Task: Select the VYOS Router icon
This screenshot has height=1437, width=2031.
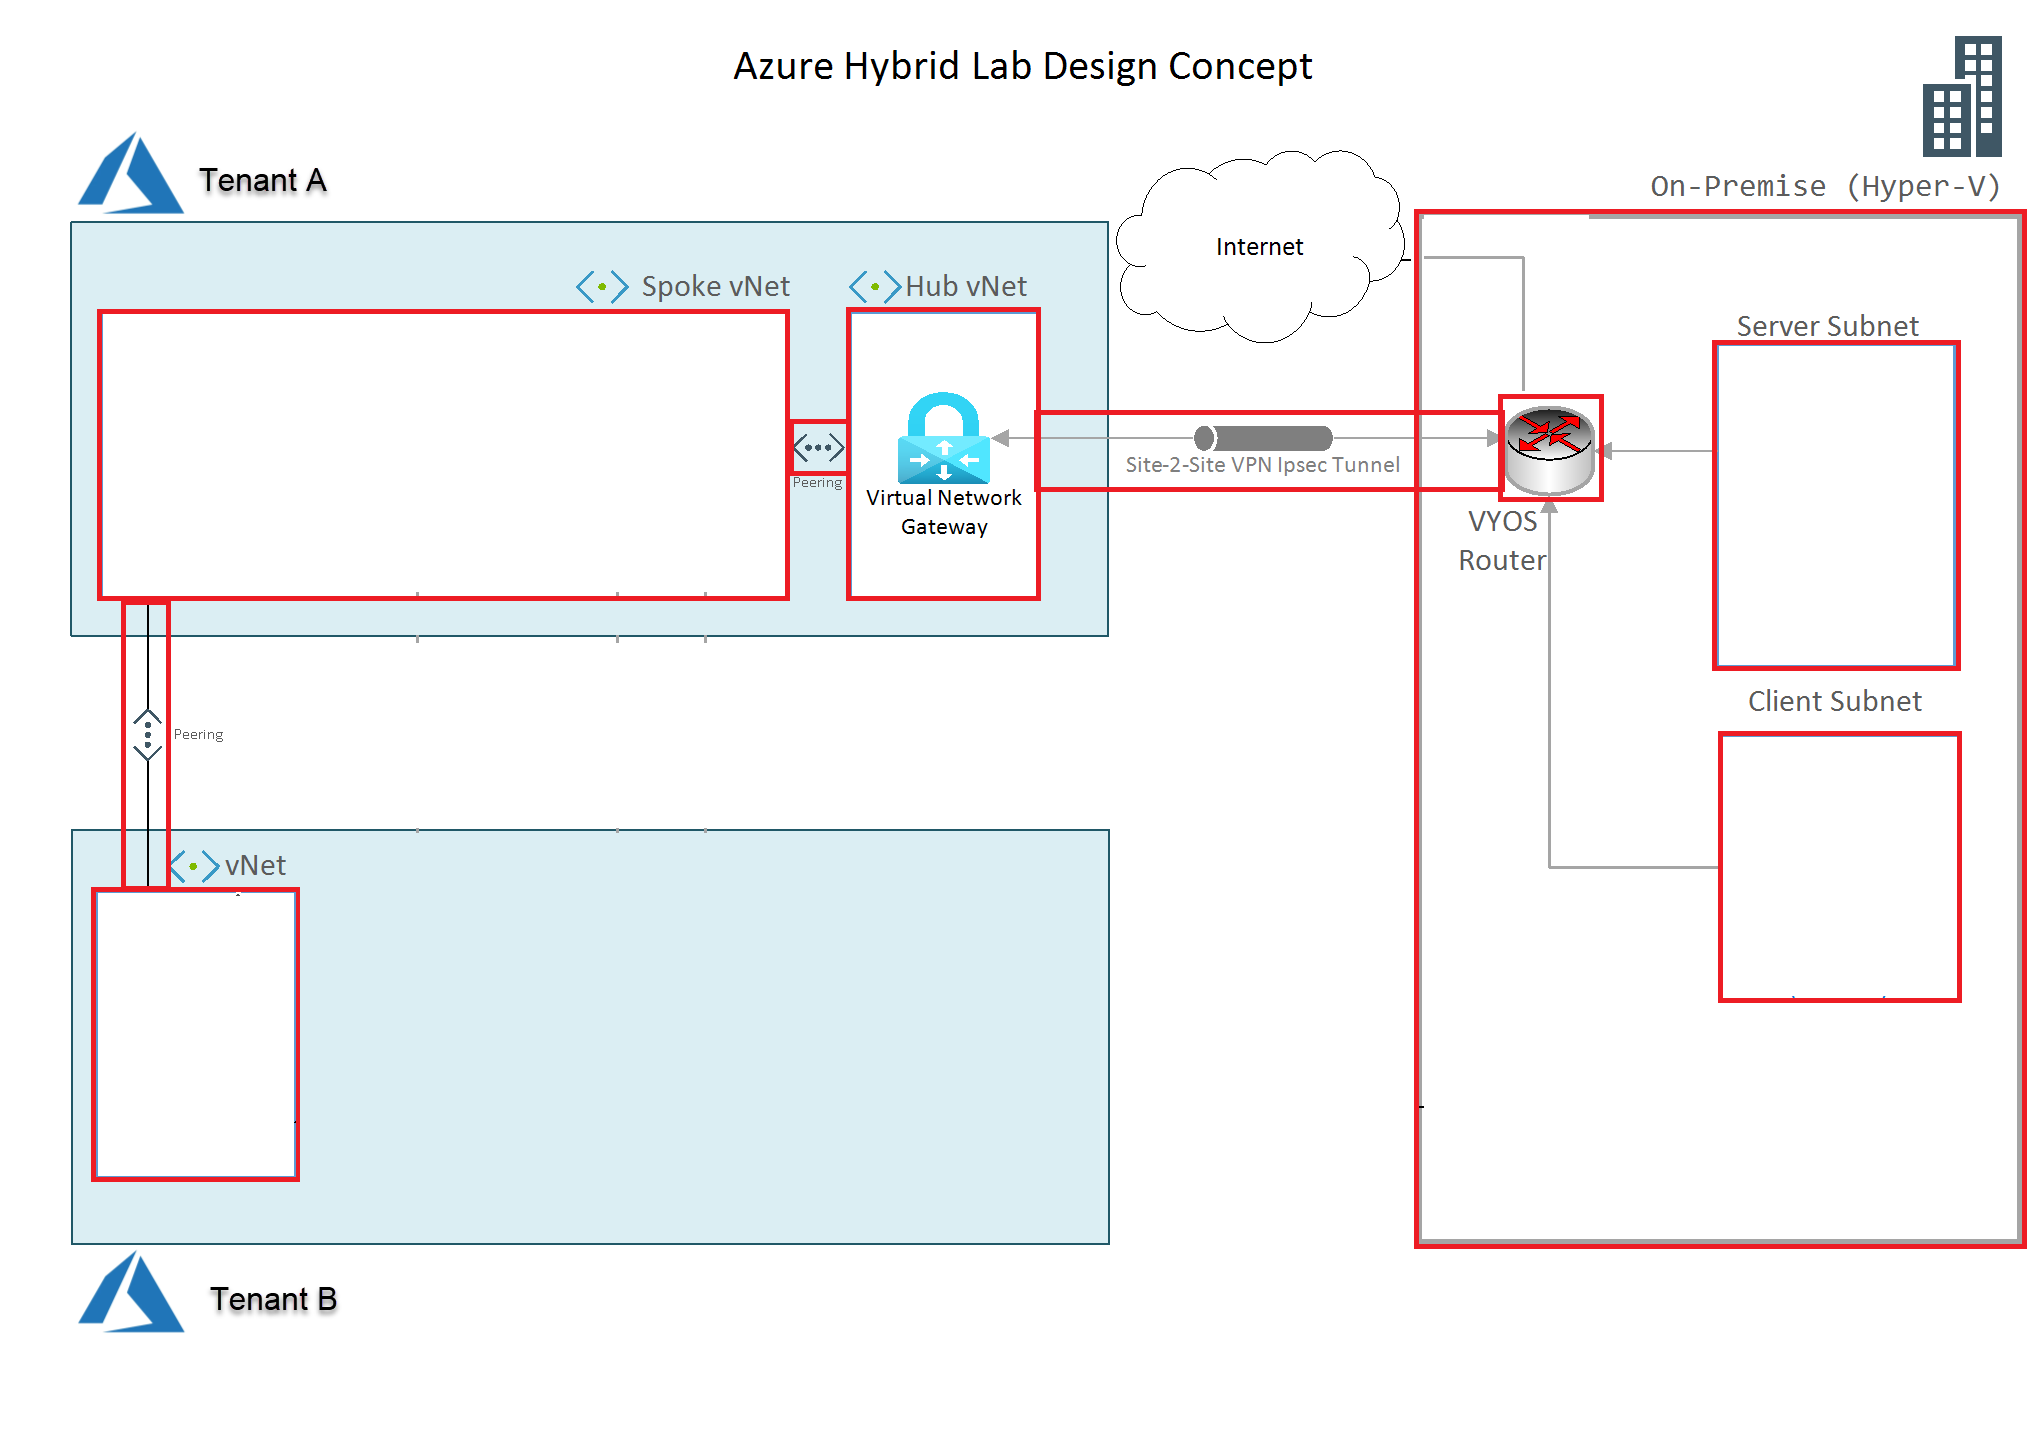Action: tap(1550, 450)
